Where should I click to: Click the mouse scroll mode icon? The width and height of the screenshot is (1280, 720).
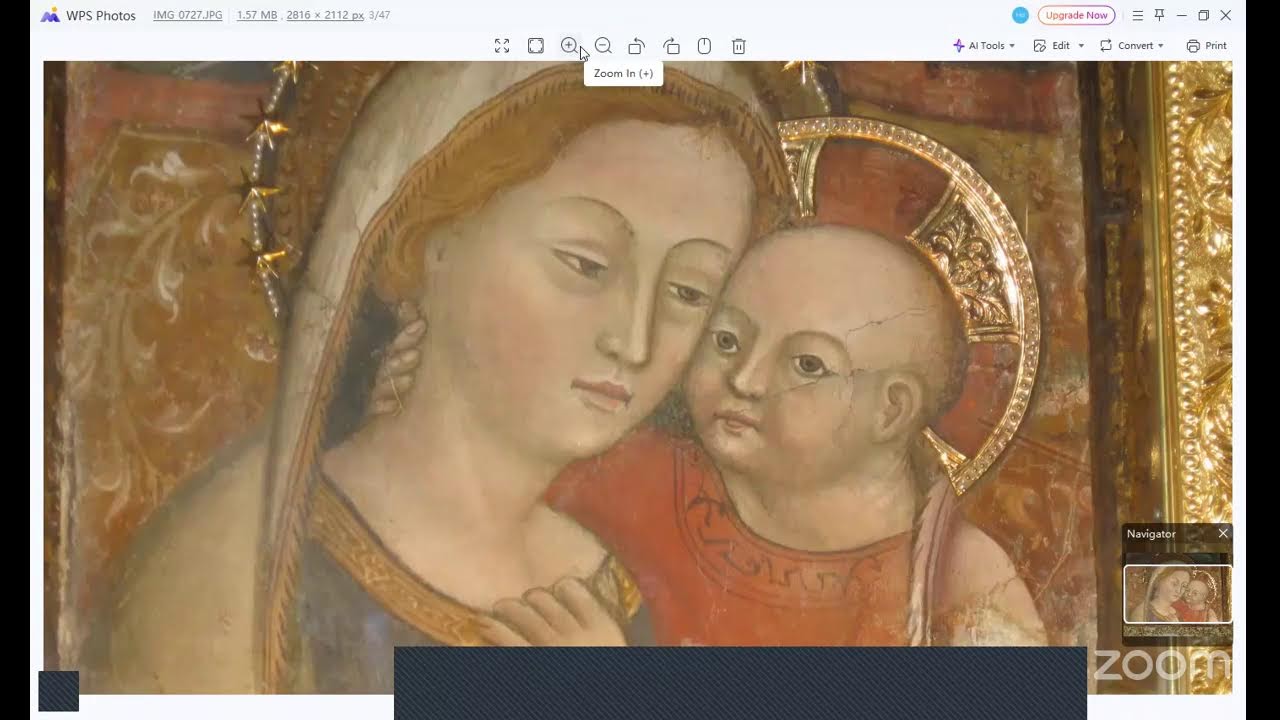(x=704, y=46)
